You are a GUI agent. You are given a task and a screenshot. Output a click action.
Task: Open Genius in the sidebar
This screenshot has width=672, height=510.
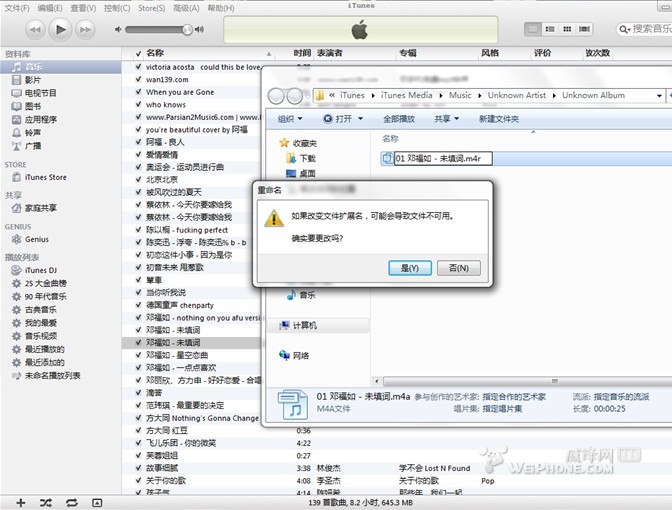tap(36, 240)
